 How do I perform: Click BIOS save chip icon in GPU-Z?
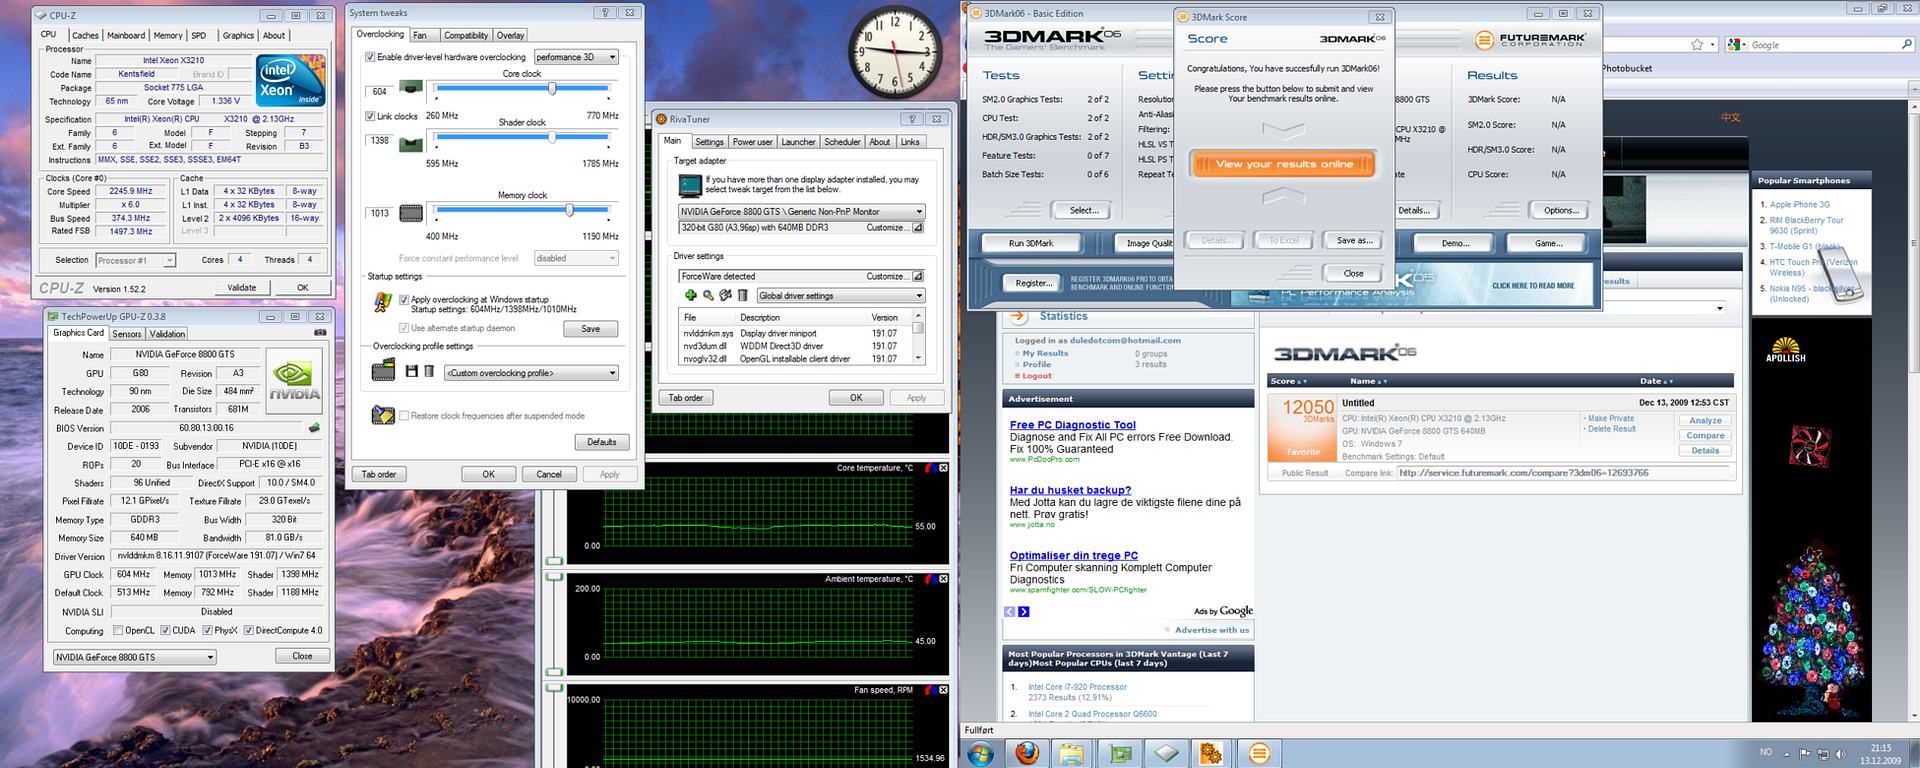[x=314, y=428]
